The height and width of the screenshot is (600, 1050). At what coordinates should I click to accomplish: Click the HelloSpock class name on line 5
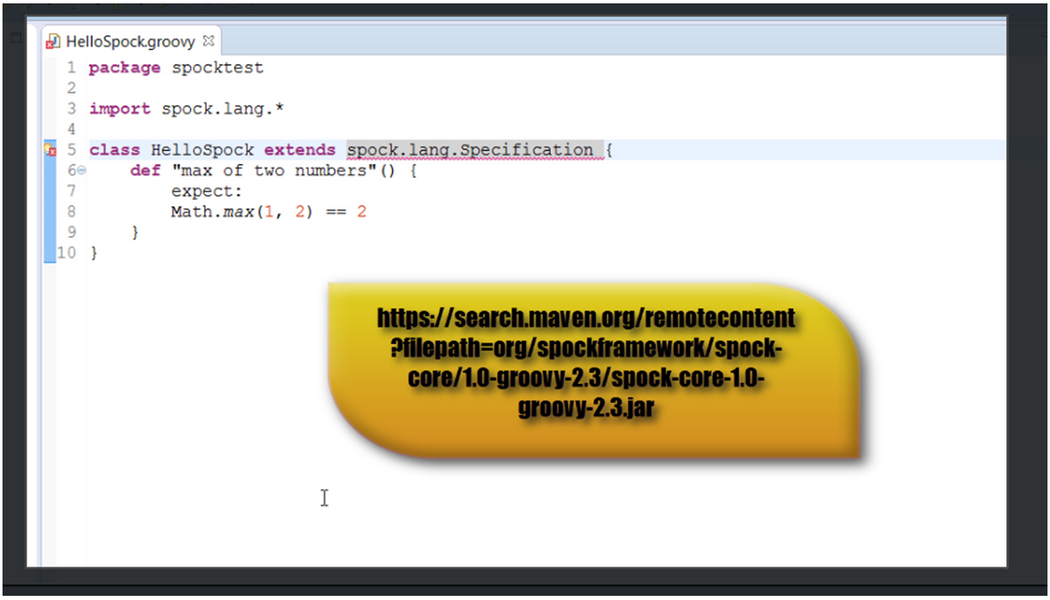click(202, 150)
